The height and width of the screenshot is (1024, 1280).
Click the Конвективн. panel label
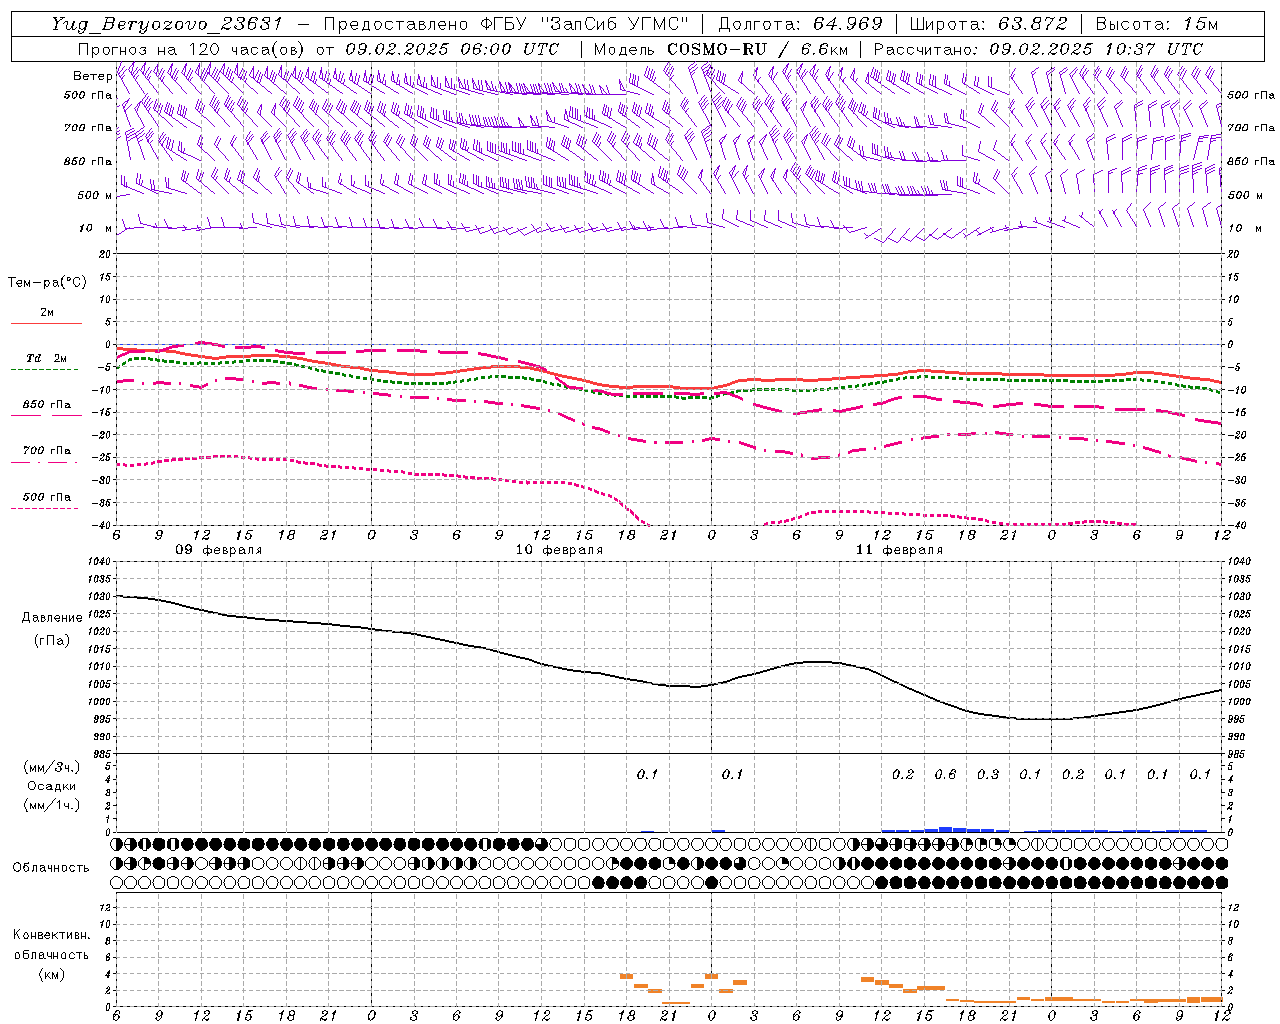(x=51, y=935)
